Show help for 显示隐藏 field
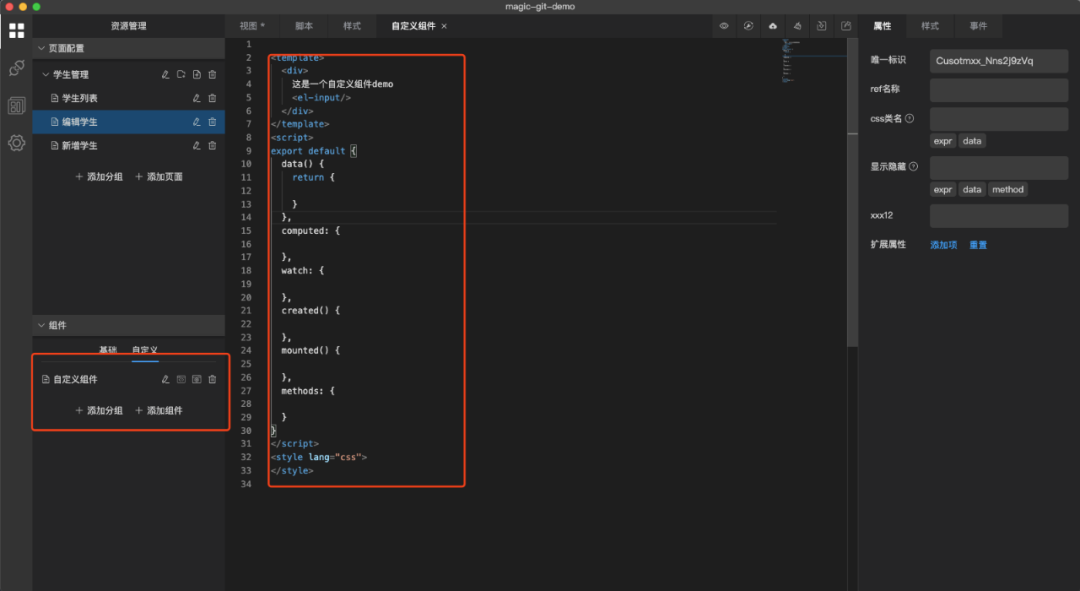 click(913, 167)
